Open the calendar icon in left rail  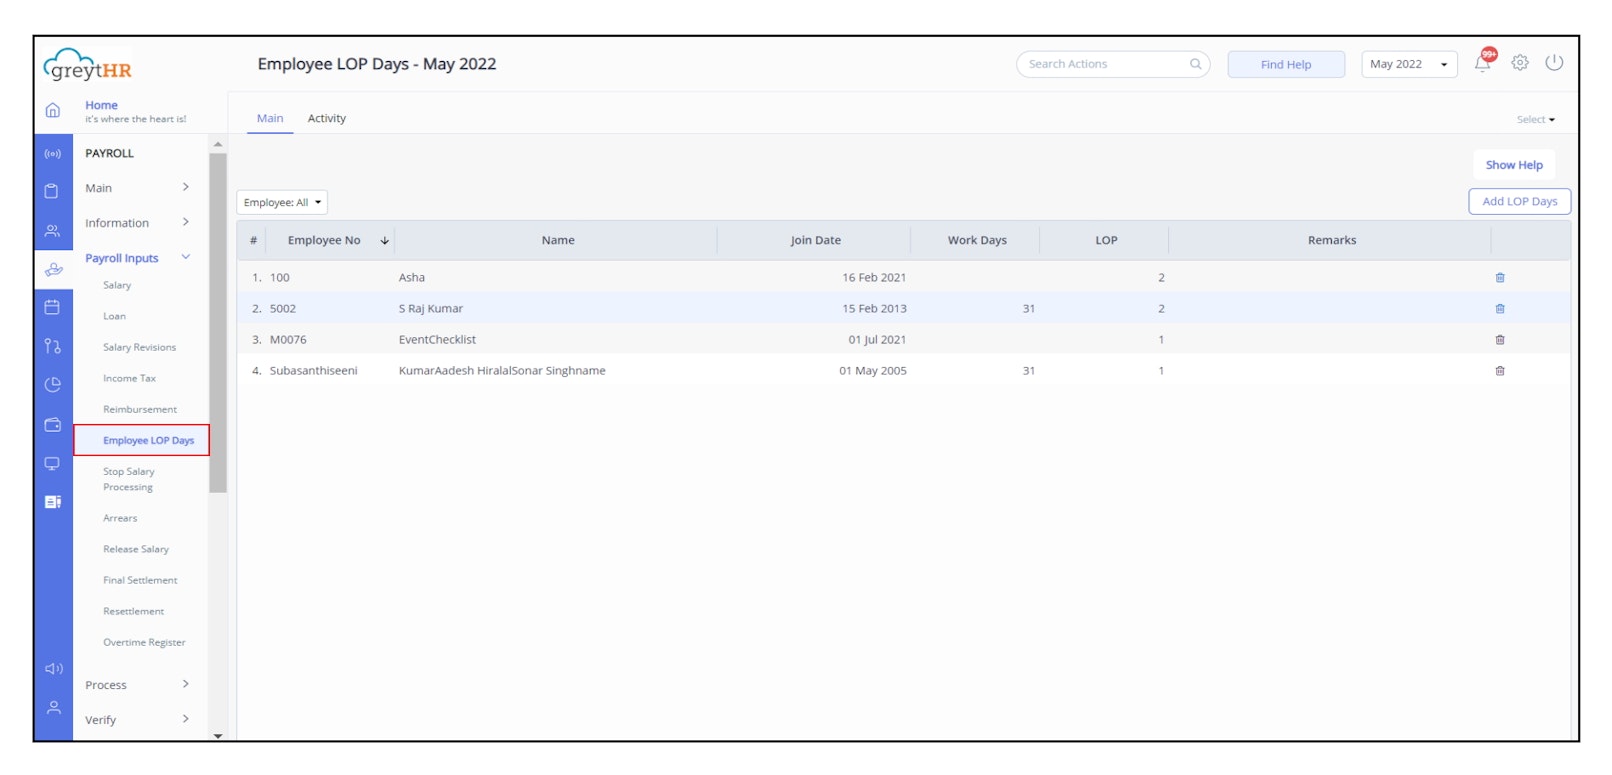53,308
